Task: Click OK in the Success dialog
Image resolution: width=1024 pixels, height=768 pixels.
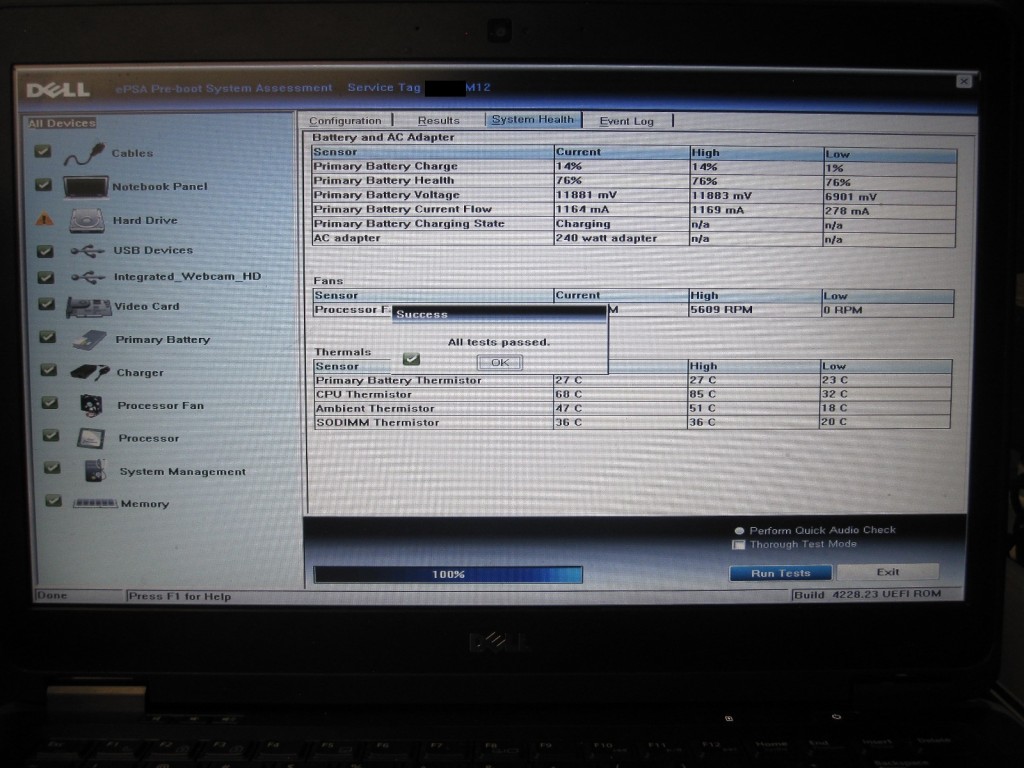Action: (x=500, y=362)
